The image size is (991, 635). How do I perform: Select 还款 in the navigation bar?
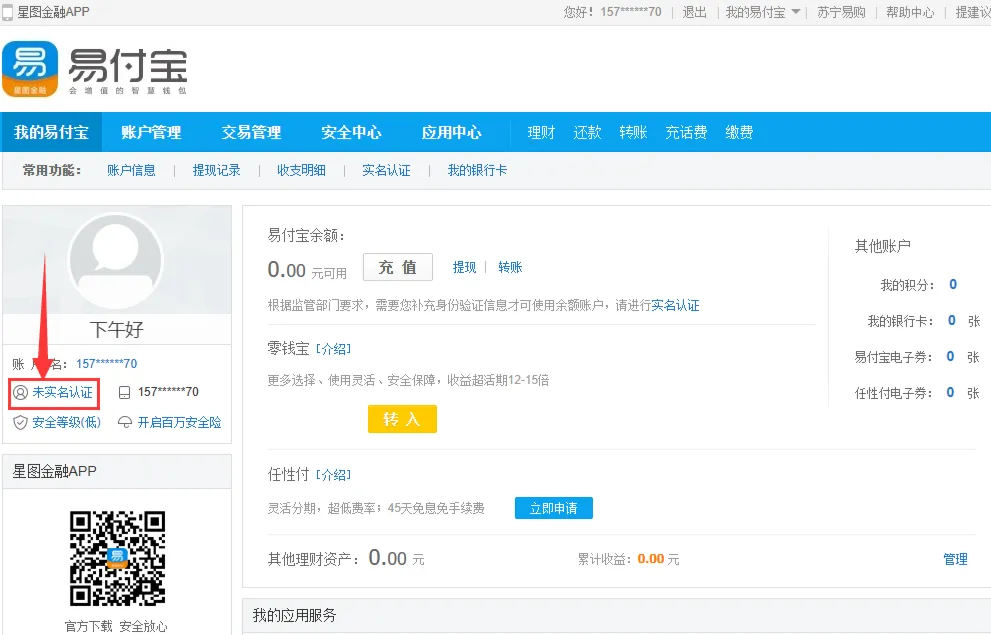point(587,132)
